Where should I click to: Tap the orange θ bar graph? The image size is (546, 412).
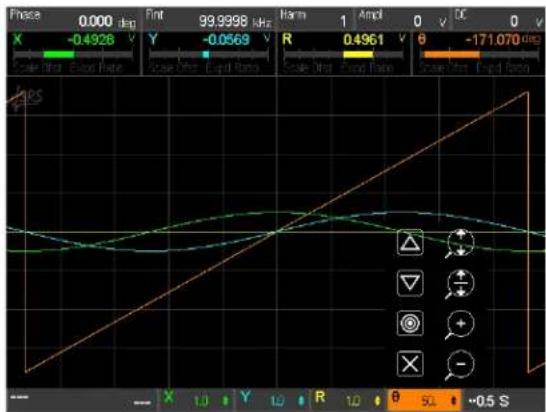click(x=479, y=55)
